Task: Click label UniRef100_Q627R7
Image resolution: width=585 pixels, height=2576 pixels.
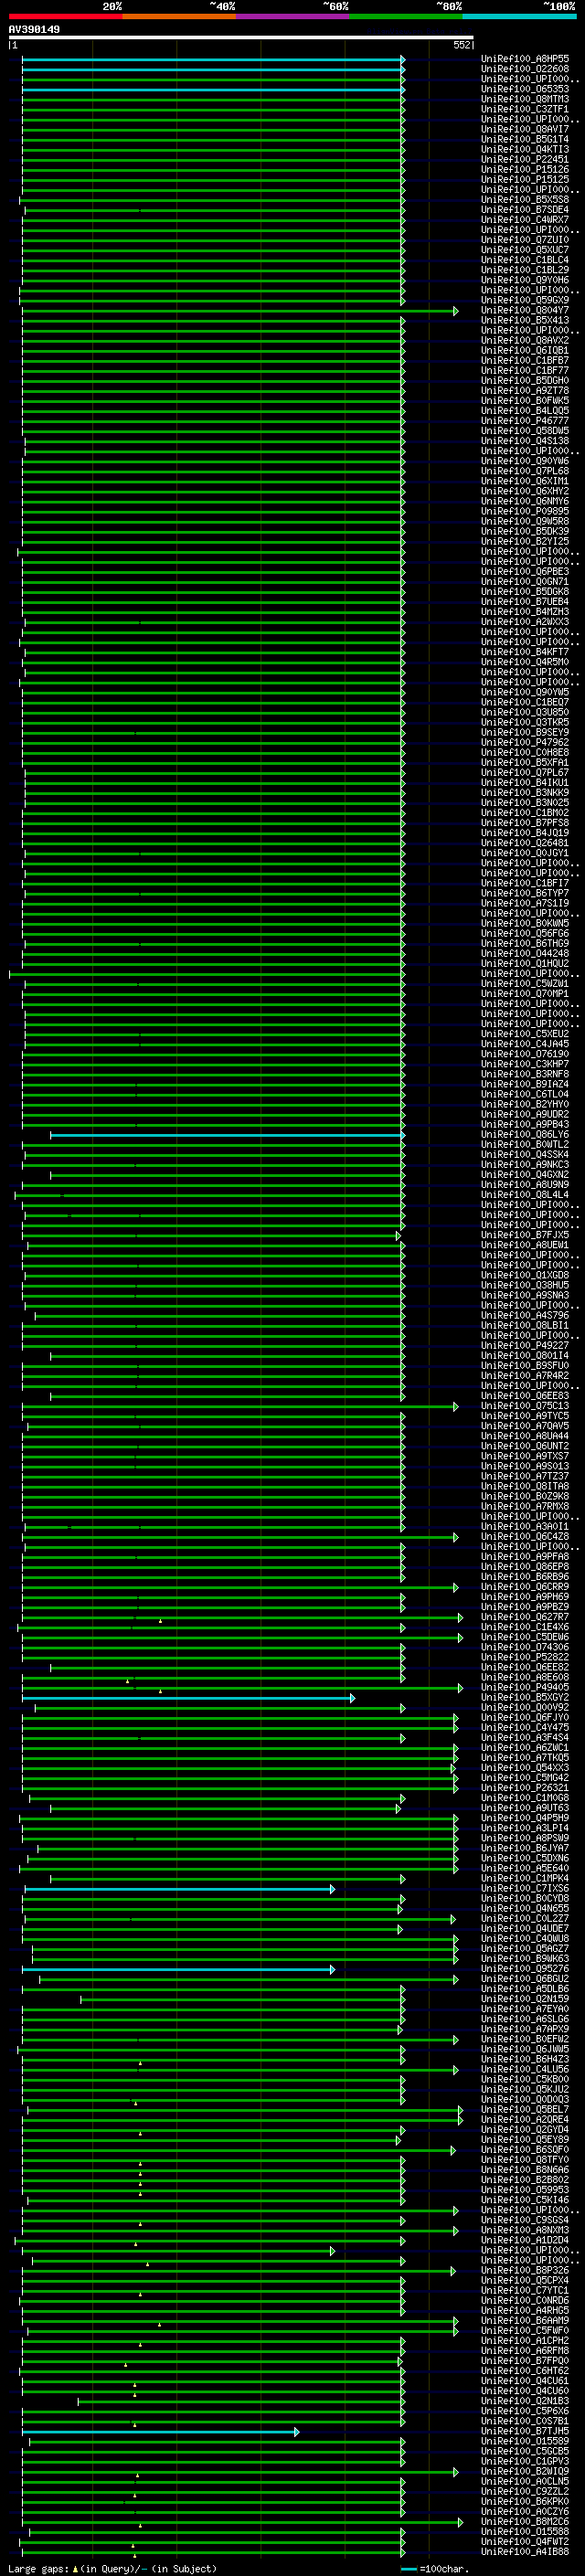Action: (x=525, y=1617)
